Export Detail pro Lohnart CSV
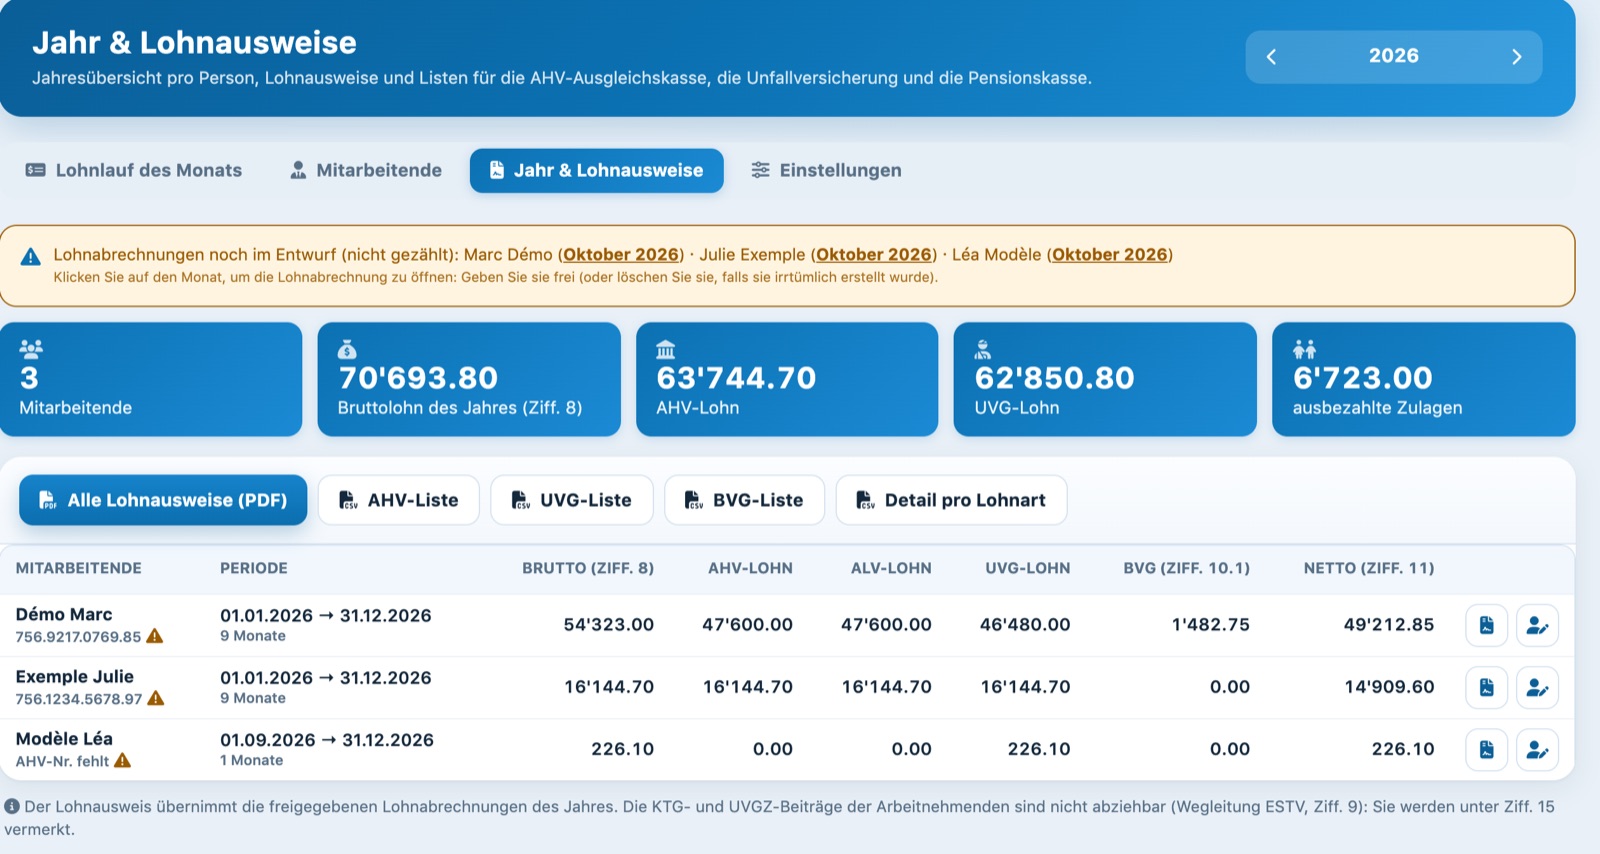 (x=952, y=500)
